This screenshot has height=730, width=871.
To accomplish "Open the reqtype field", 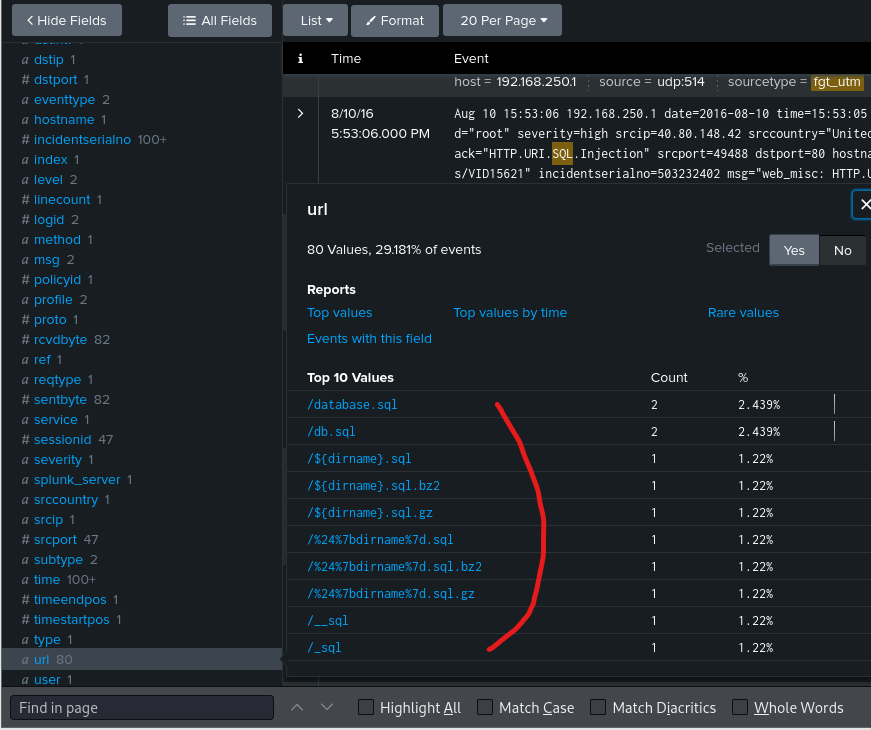I will click(x=57, y=379).
